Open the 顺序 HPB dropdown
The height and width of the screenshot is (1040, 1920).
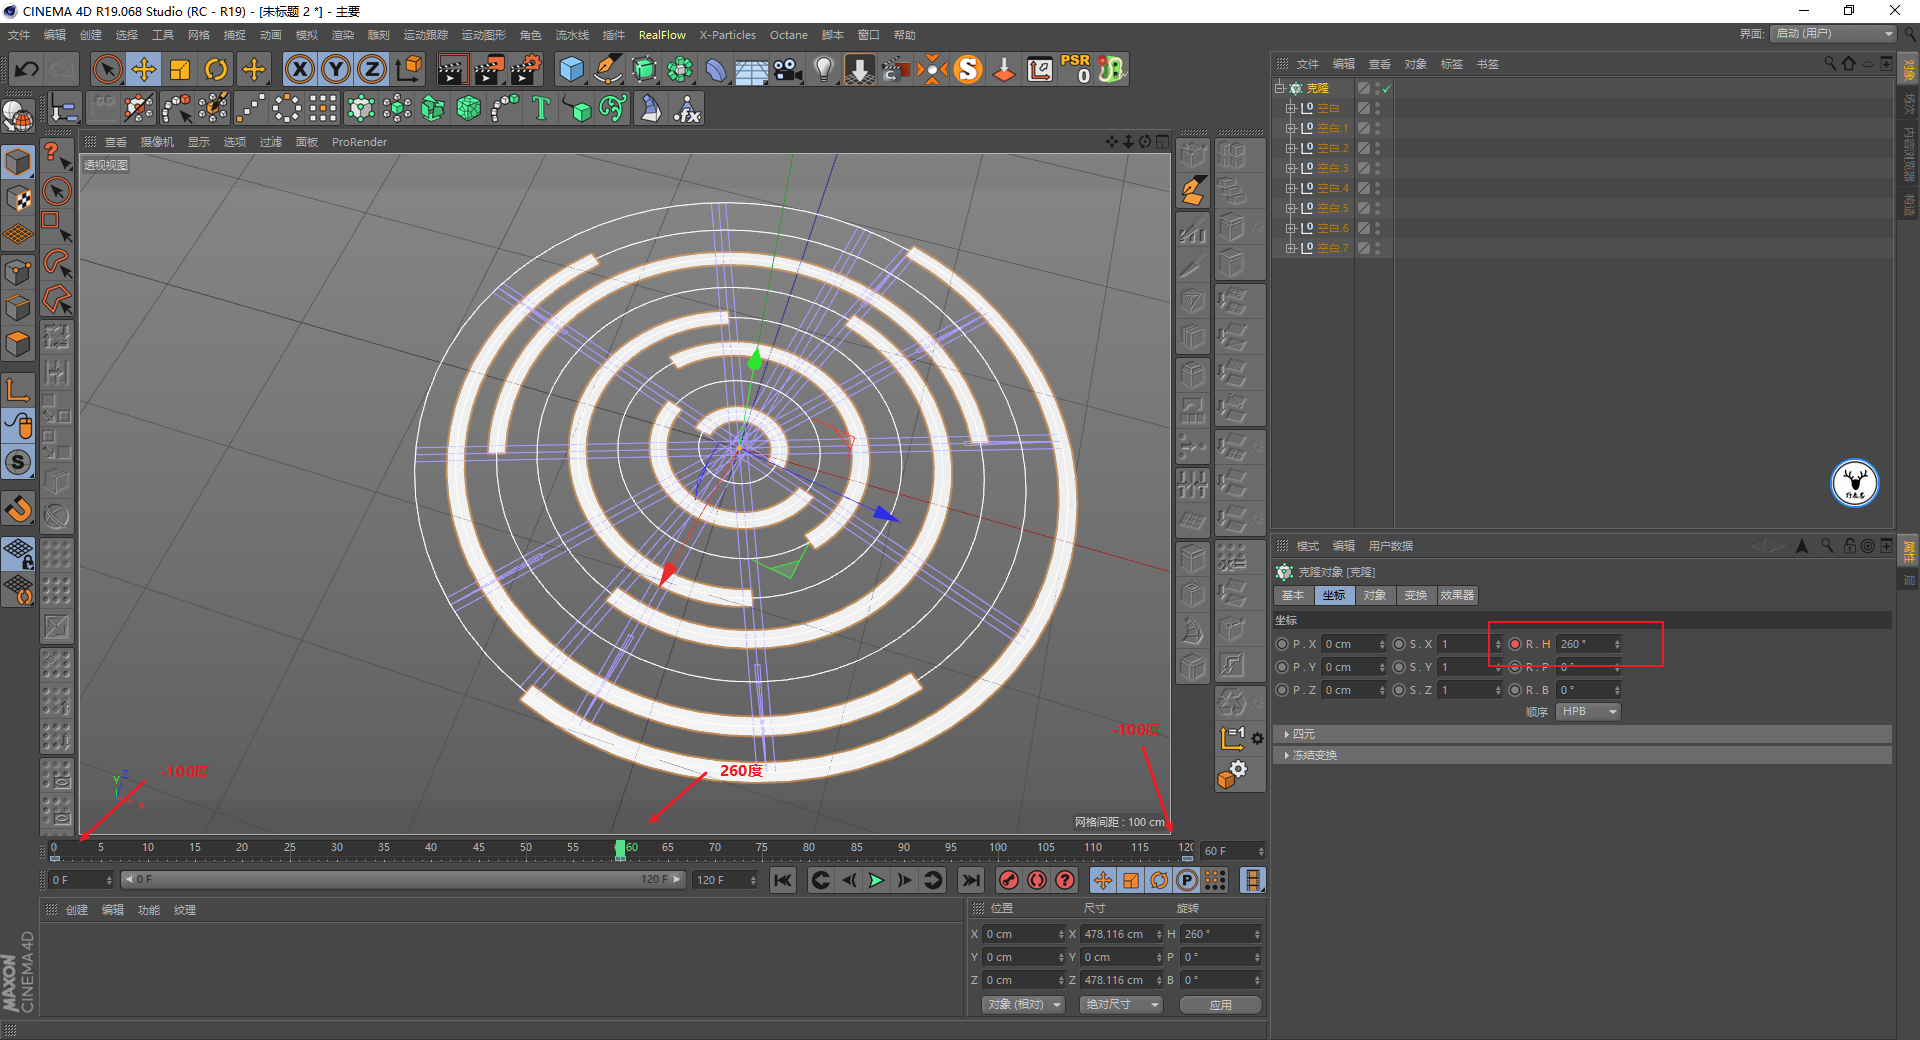pyautogui.click(x=1588, y=712)
